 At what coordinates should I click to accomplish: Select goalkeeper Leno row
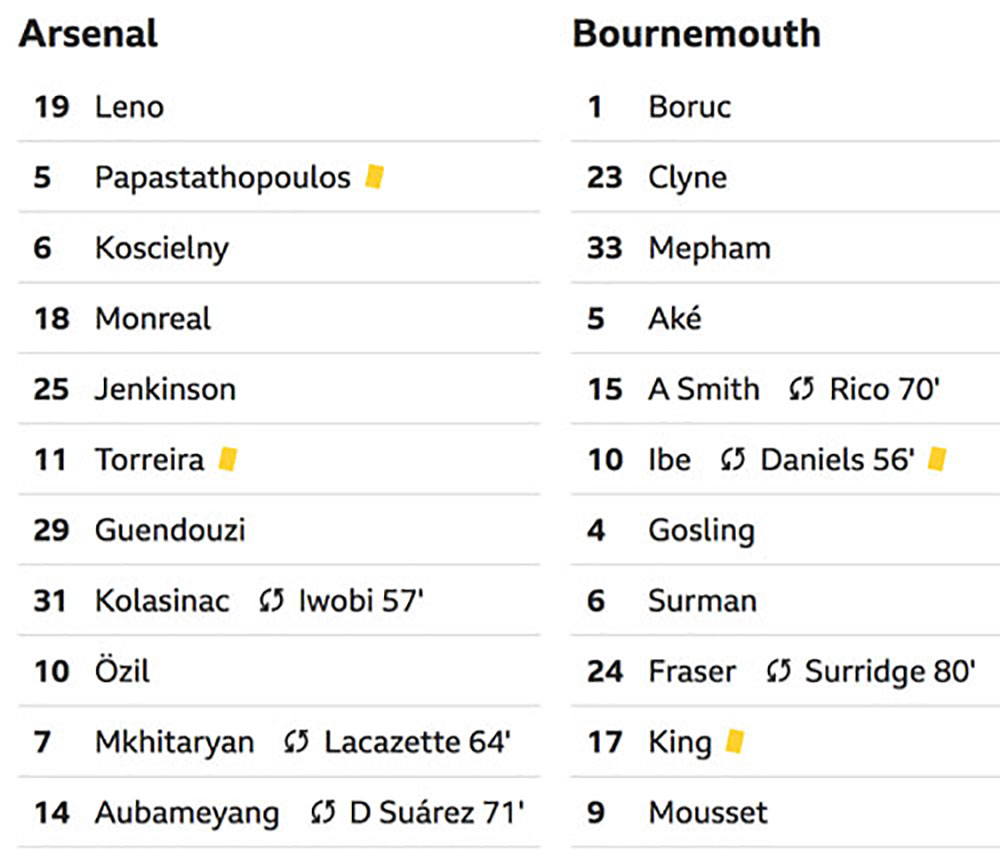279,106
